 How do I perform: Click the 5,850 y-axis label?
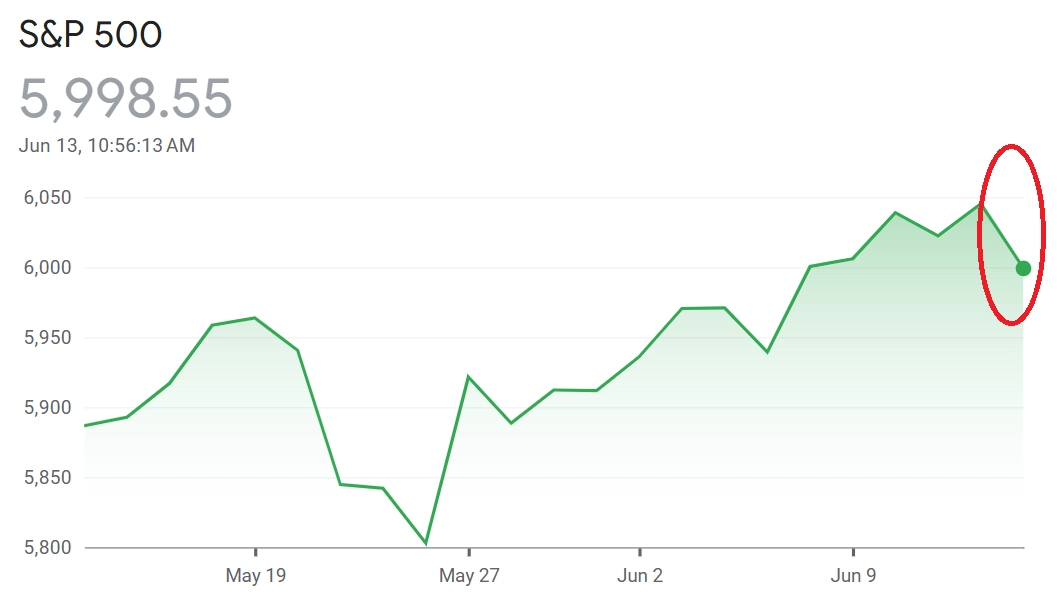click(47, 477)
